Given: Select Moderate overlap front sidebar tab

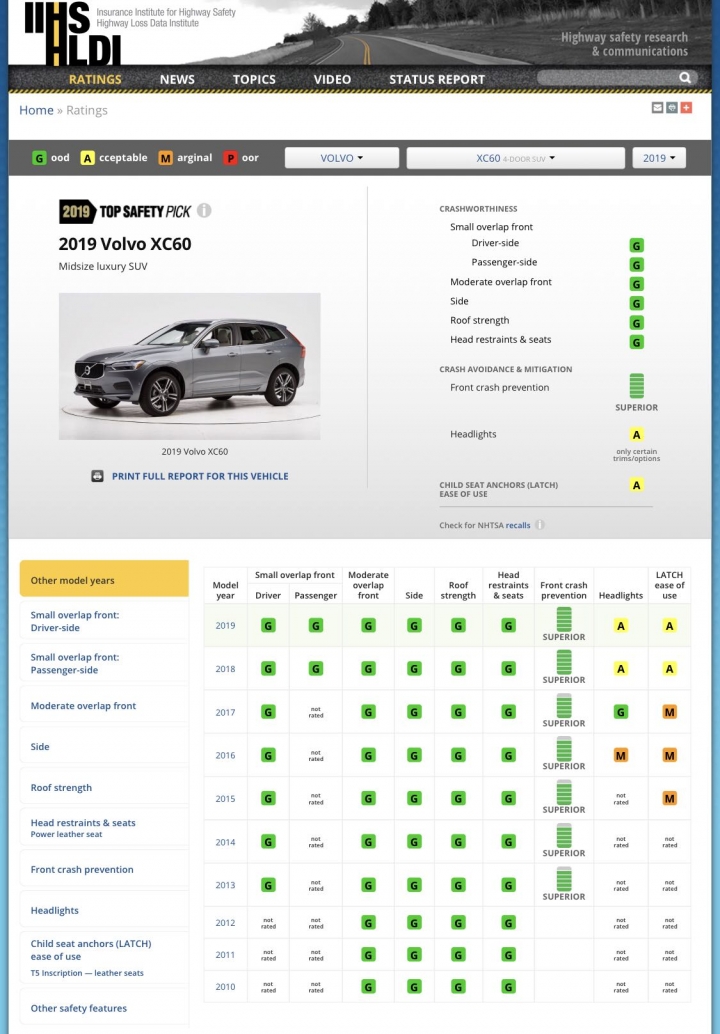Looking at the screenshot, I should tap(104, 706).
